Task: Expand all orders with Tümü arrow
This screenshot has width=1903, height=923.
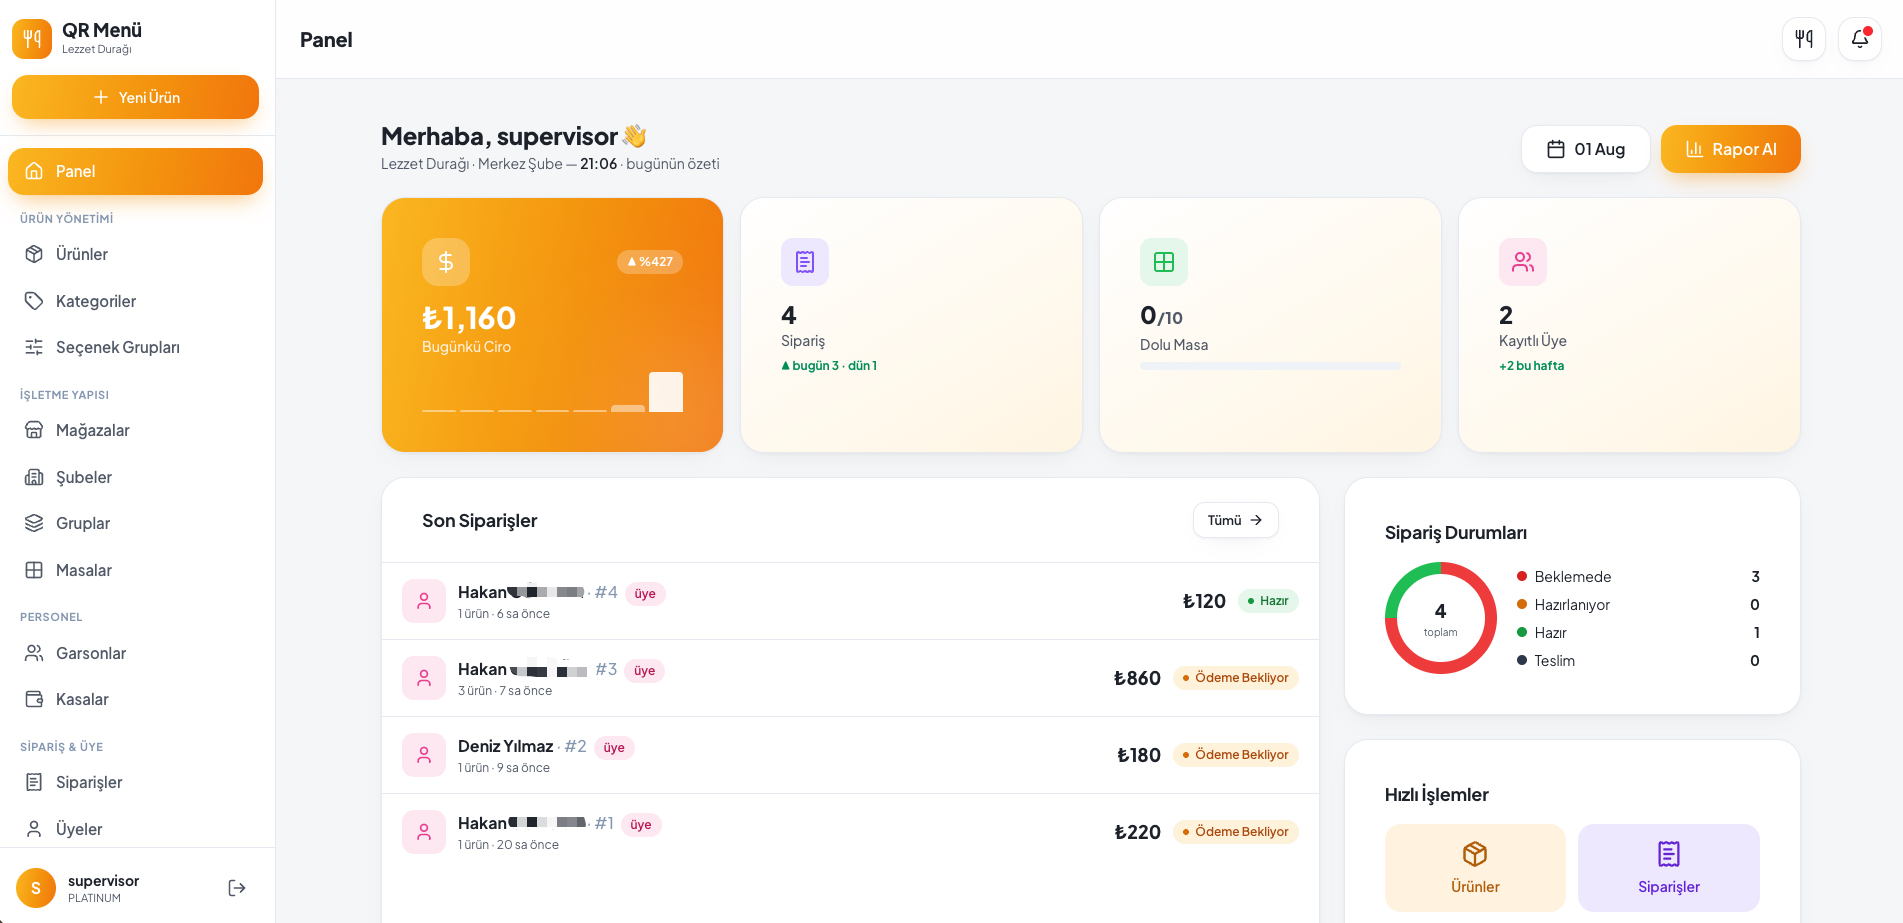Action: click(1235, 520)
